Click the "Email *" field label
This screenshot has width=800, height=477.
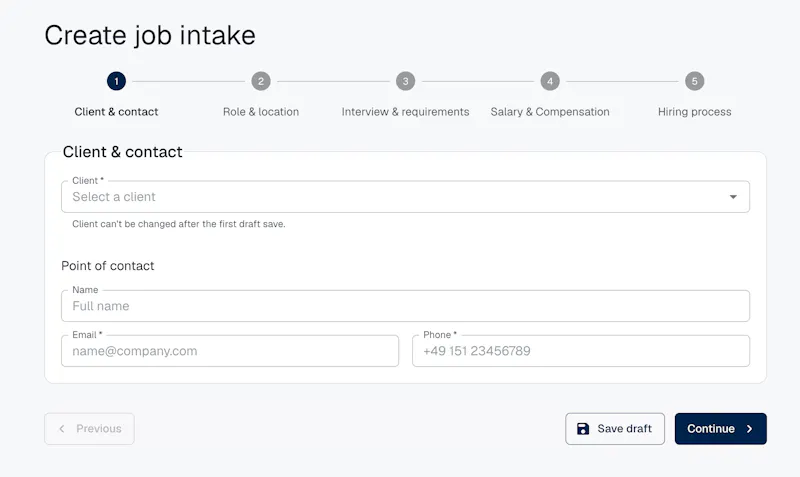pos(87,335)
